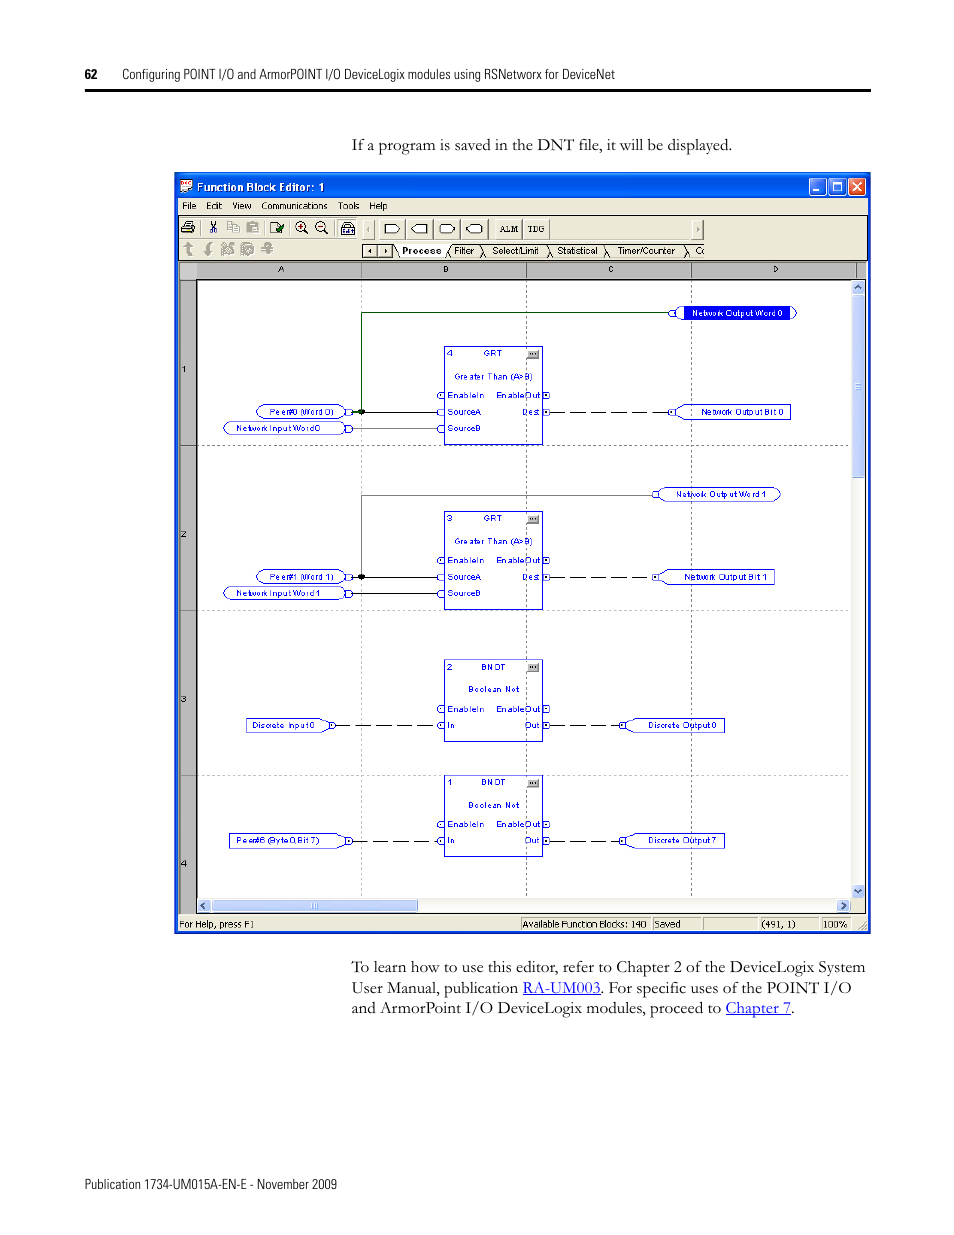The width and height of the screenshot is (954, 1235).
Task: Click the Zoom Out magnifier
Action: pos(321,228)
